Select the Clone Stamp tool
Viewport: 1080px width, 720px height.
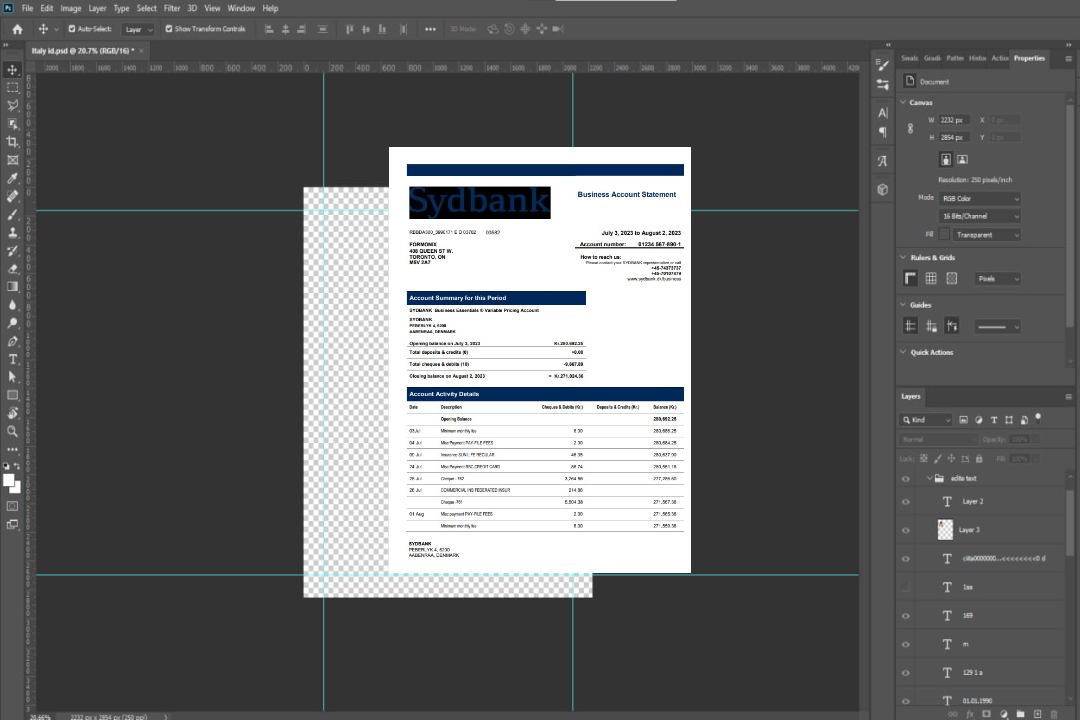click(12, 232)
